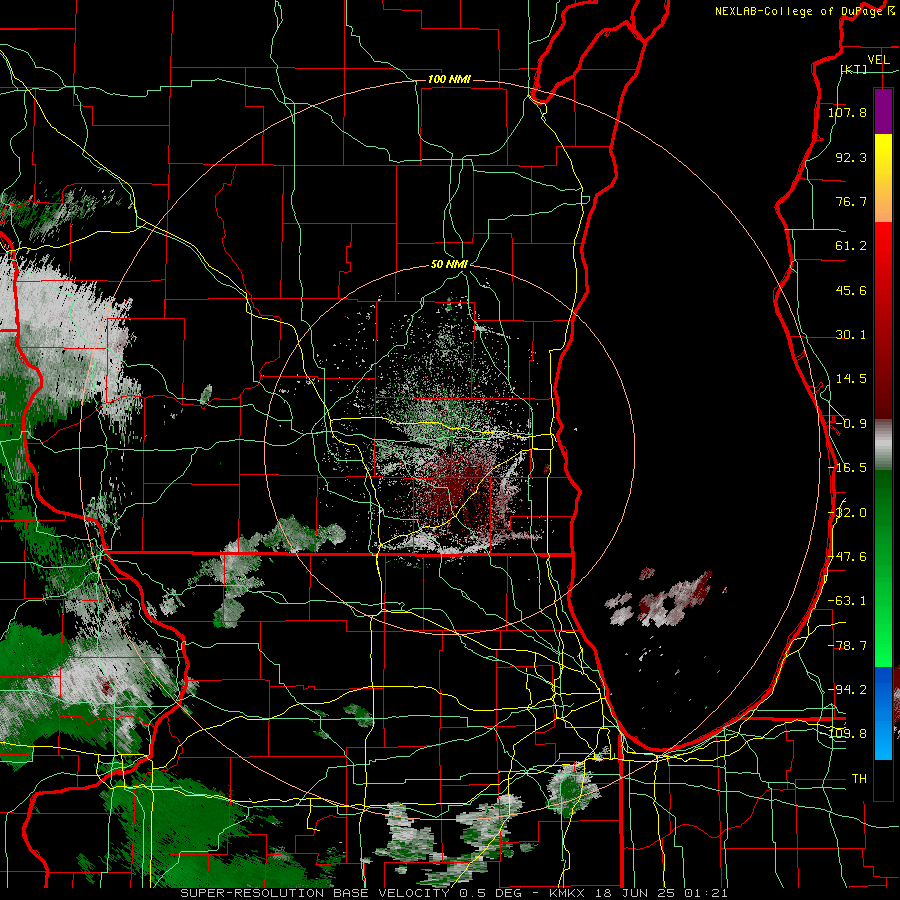Image resolution: width=900 pixels, height=900 pixels.
Task: Click the -0.9 value on the velocity scale
Action: tap(851, 424)
